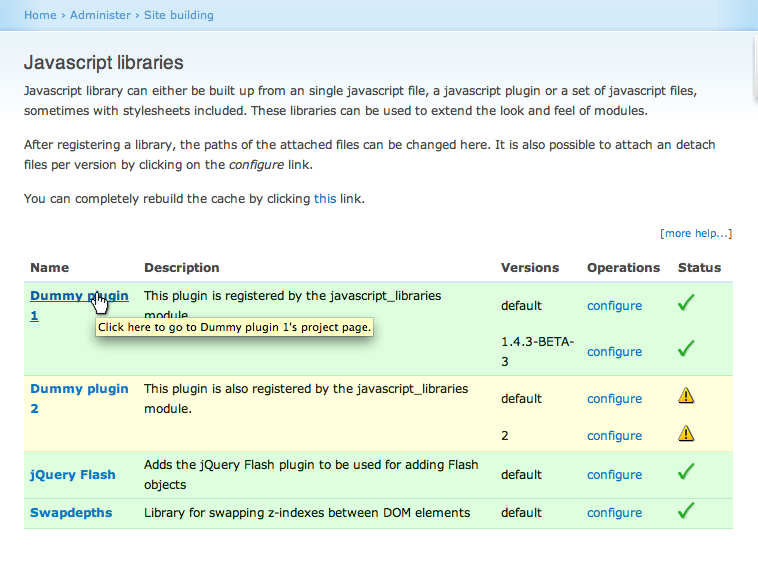The height and width of the screenshot is (569, 758).
Task: Configure the jQuery Flash library
Action: (x=614, y=475)
